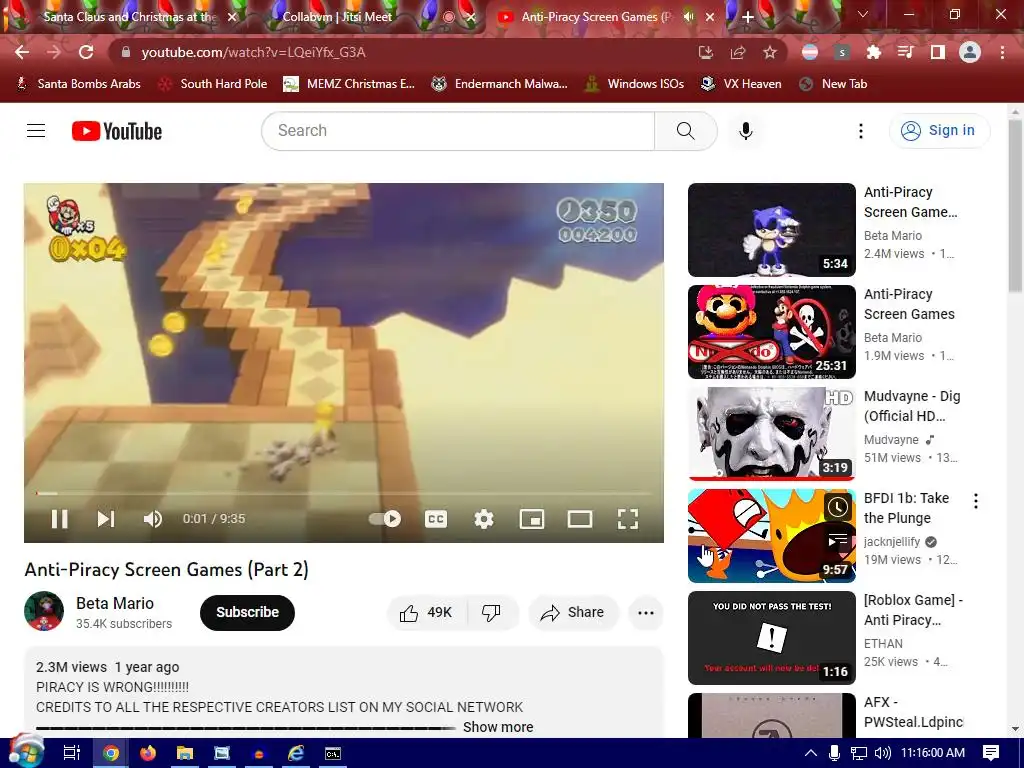Open Anti-Piracy Screen Games 5:34 thumbnail

[772, 230]
